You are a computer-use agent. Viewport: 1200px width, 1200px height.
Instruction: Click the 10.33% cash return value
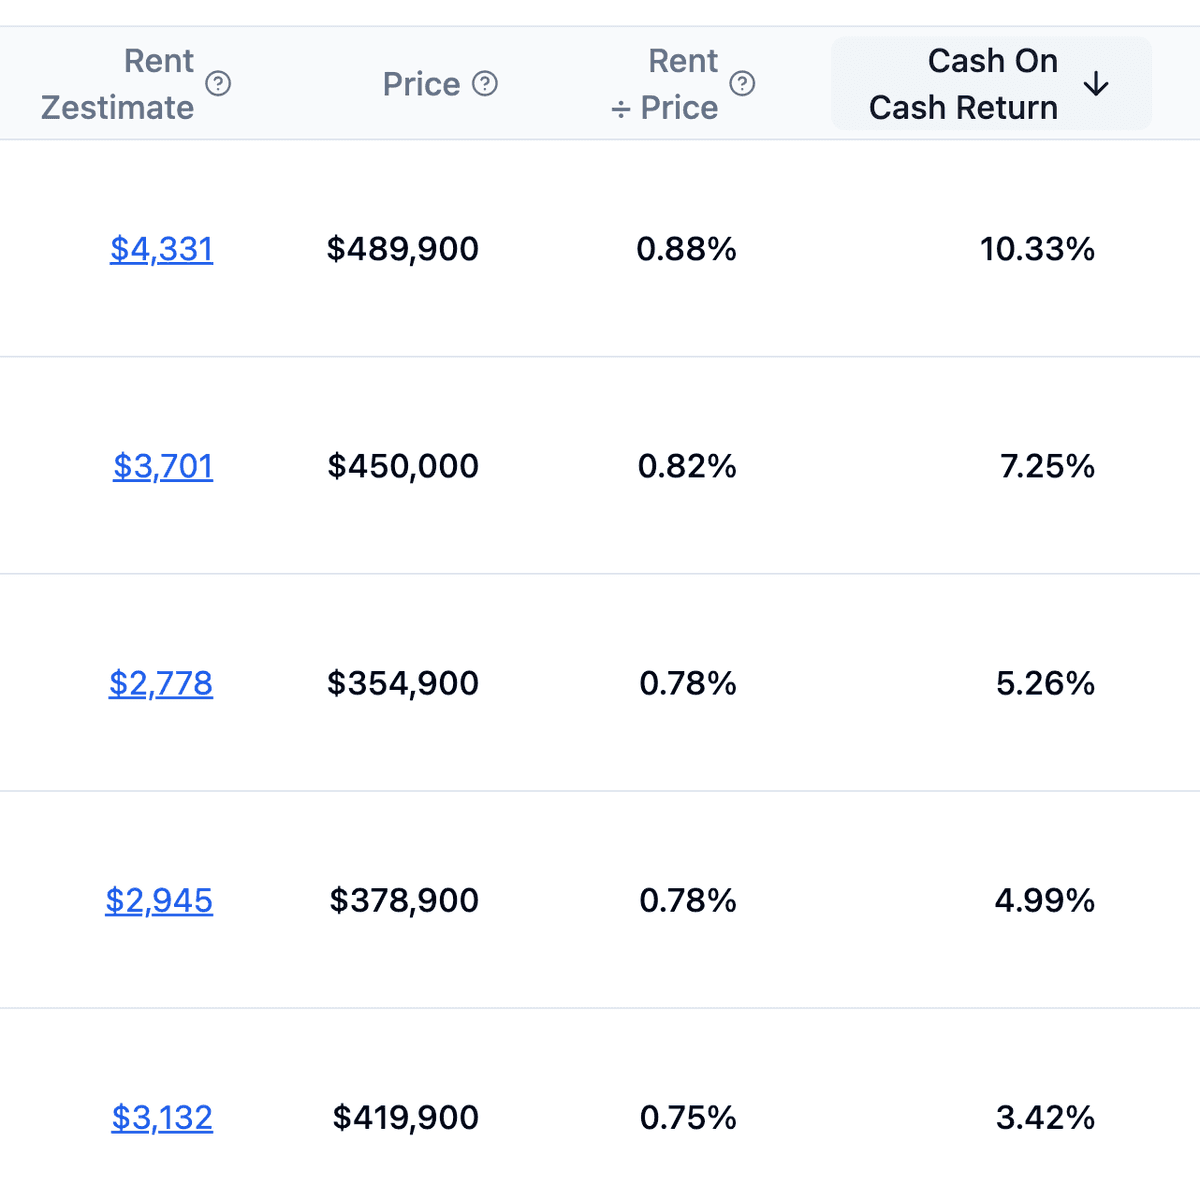[1037, 249]
